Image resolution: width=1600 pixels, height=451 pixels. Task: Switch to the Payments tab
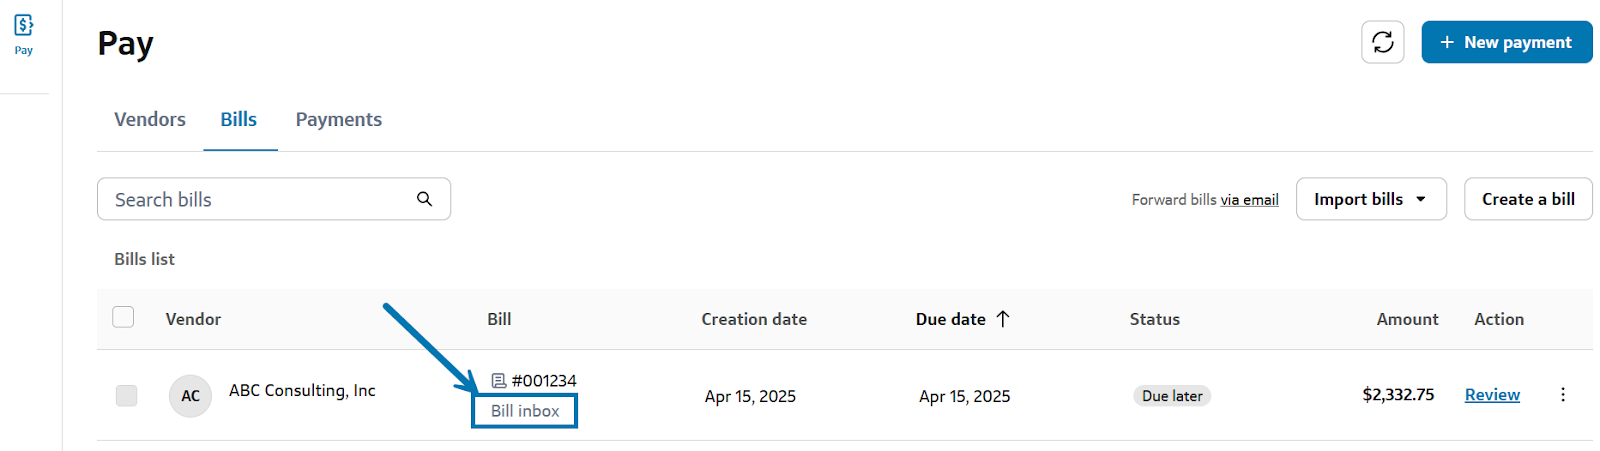click(x=338, y=120)
